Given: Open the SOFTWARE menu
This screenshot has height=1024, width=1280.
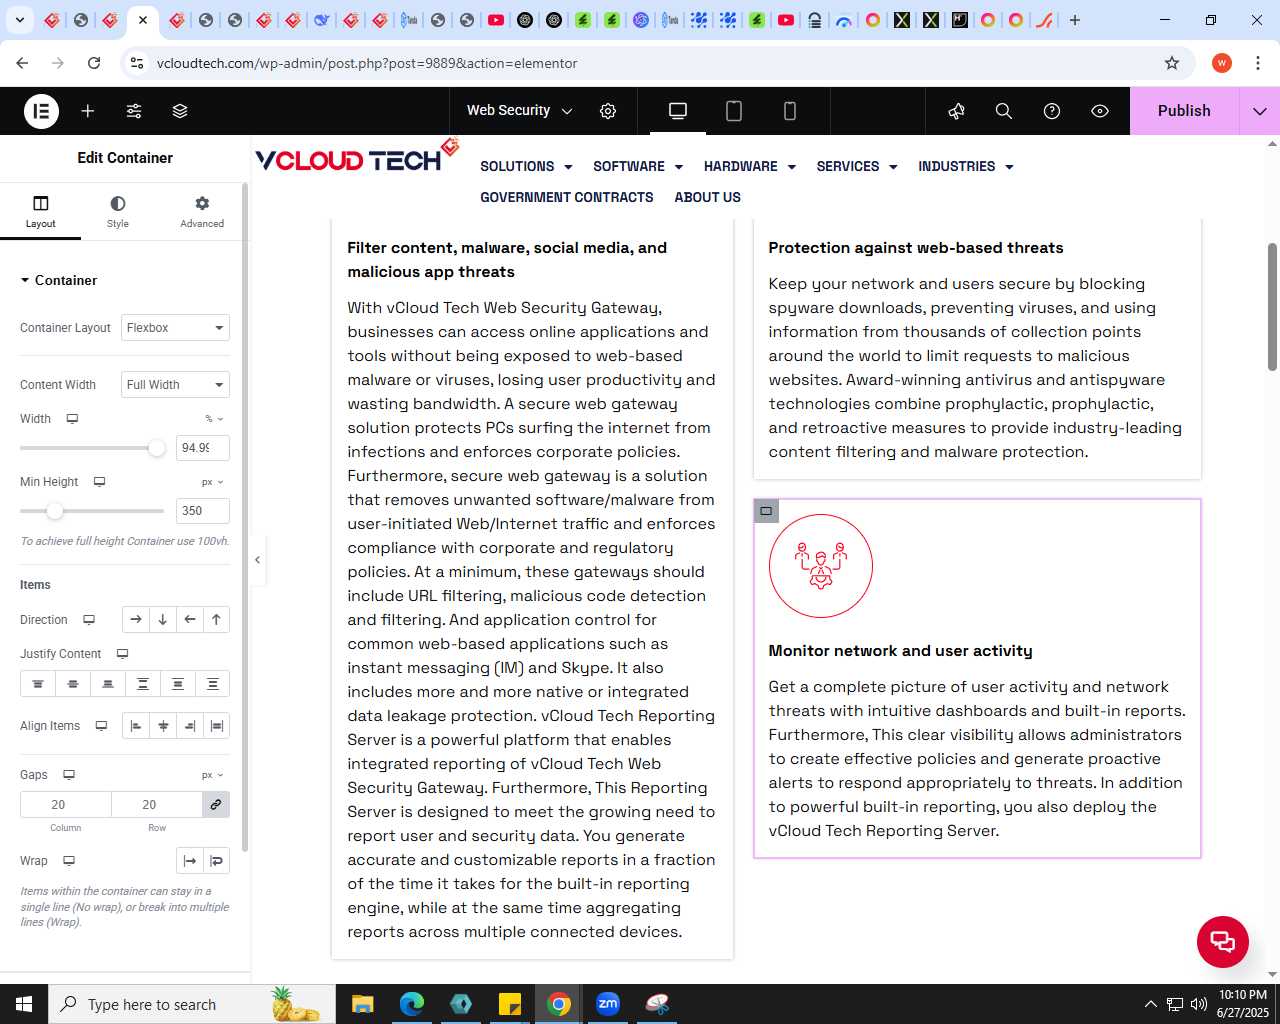Looking at the screenshot, I should point(638,167).
